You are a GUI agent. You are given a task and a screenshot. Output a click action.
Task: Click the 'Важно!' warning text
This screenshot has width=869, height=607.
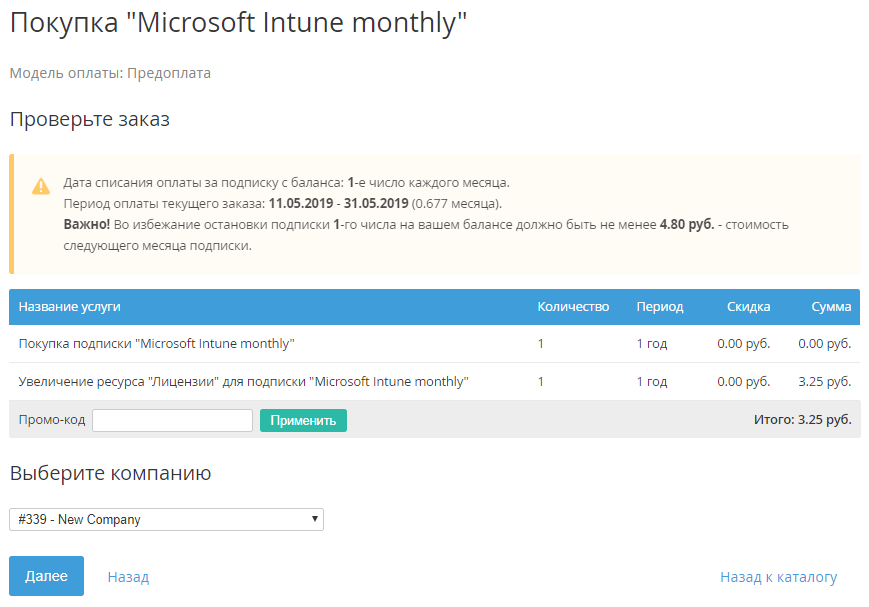(86, 225)
